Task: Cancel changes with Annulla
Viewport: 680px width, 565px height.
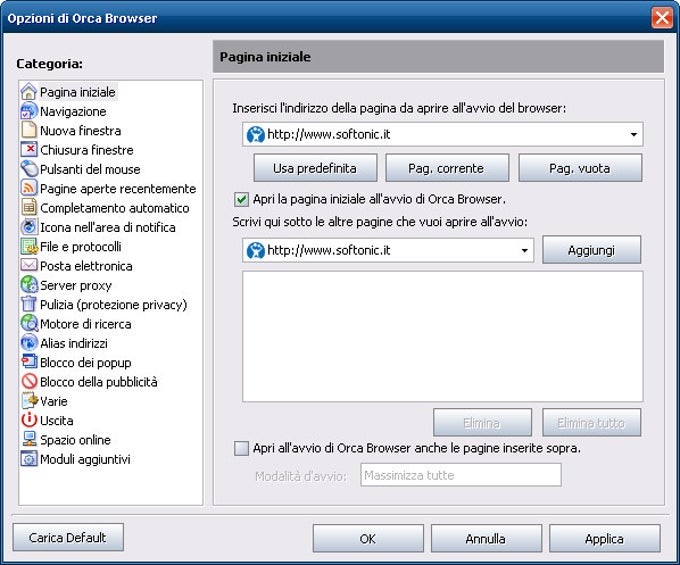Action: coord(486,538)
